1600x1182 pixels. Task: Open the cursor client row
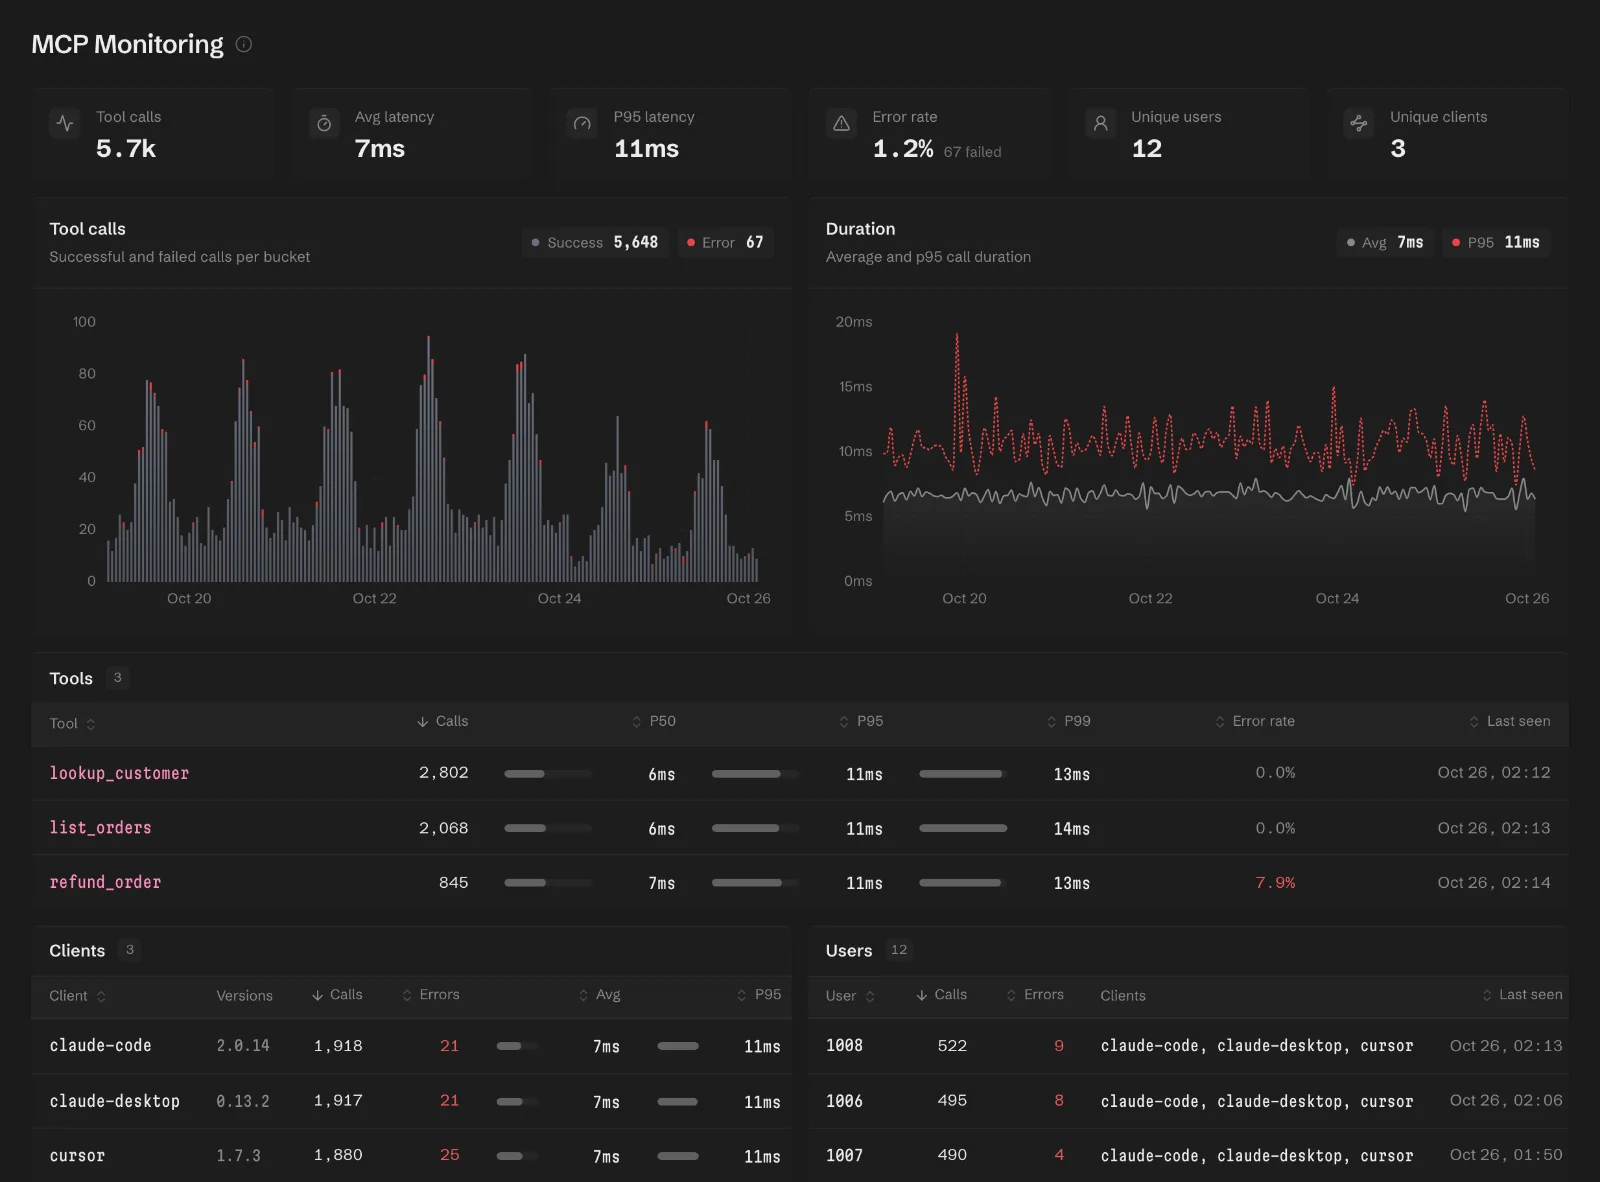pyautogui.click(x=411, y=1155)
